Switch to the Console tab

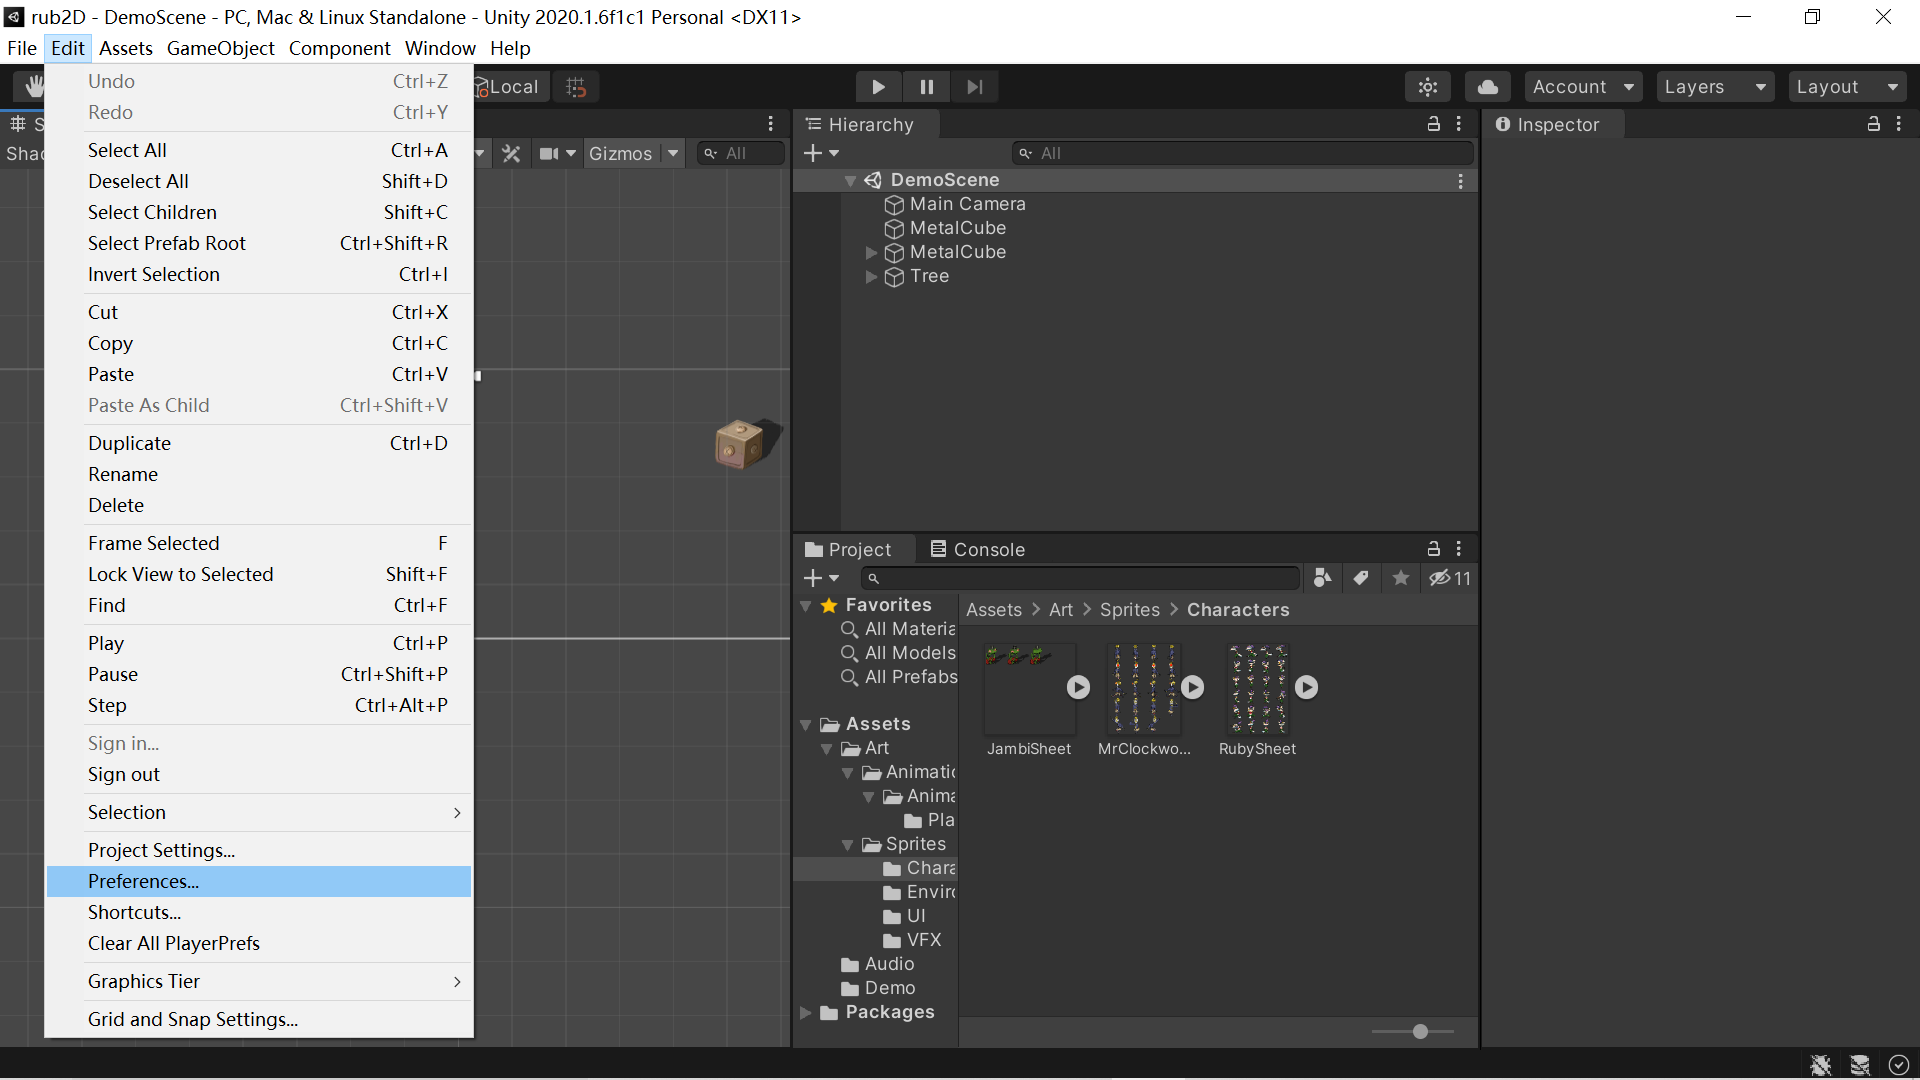977,549
